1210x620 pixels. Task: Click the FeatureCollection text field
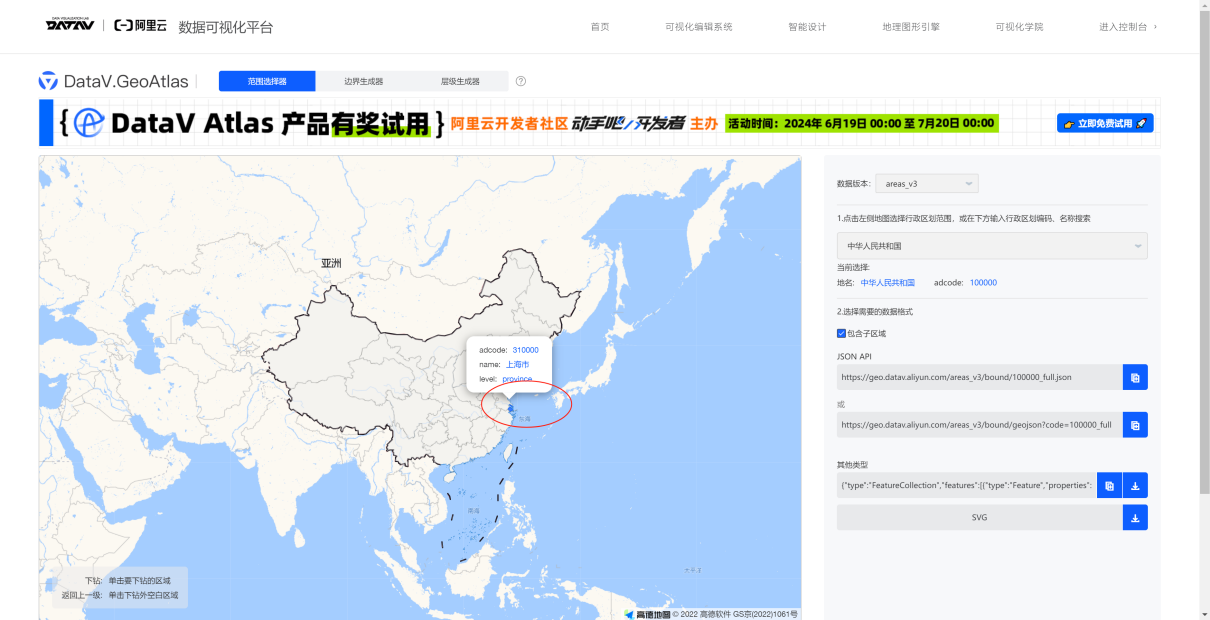click(967, 485)
